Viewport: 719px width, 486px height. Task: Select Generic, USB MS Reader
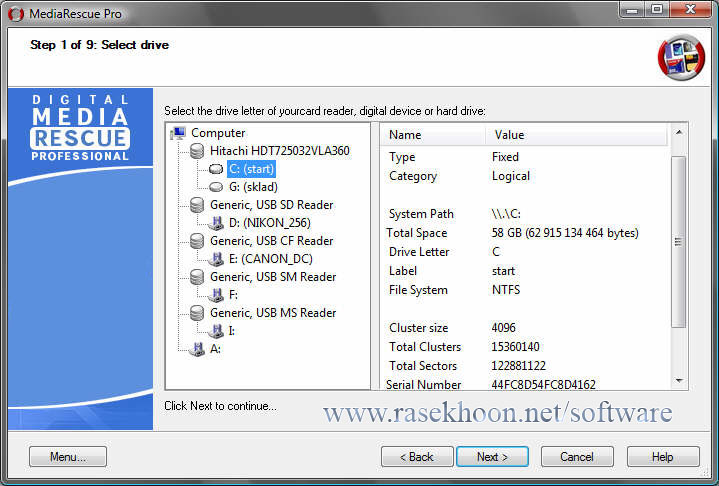(x=273, y=313)
